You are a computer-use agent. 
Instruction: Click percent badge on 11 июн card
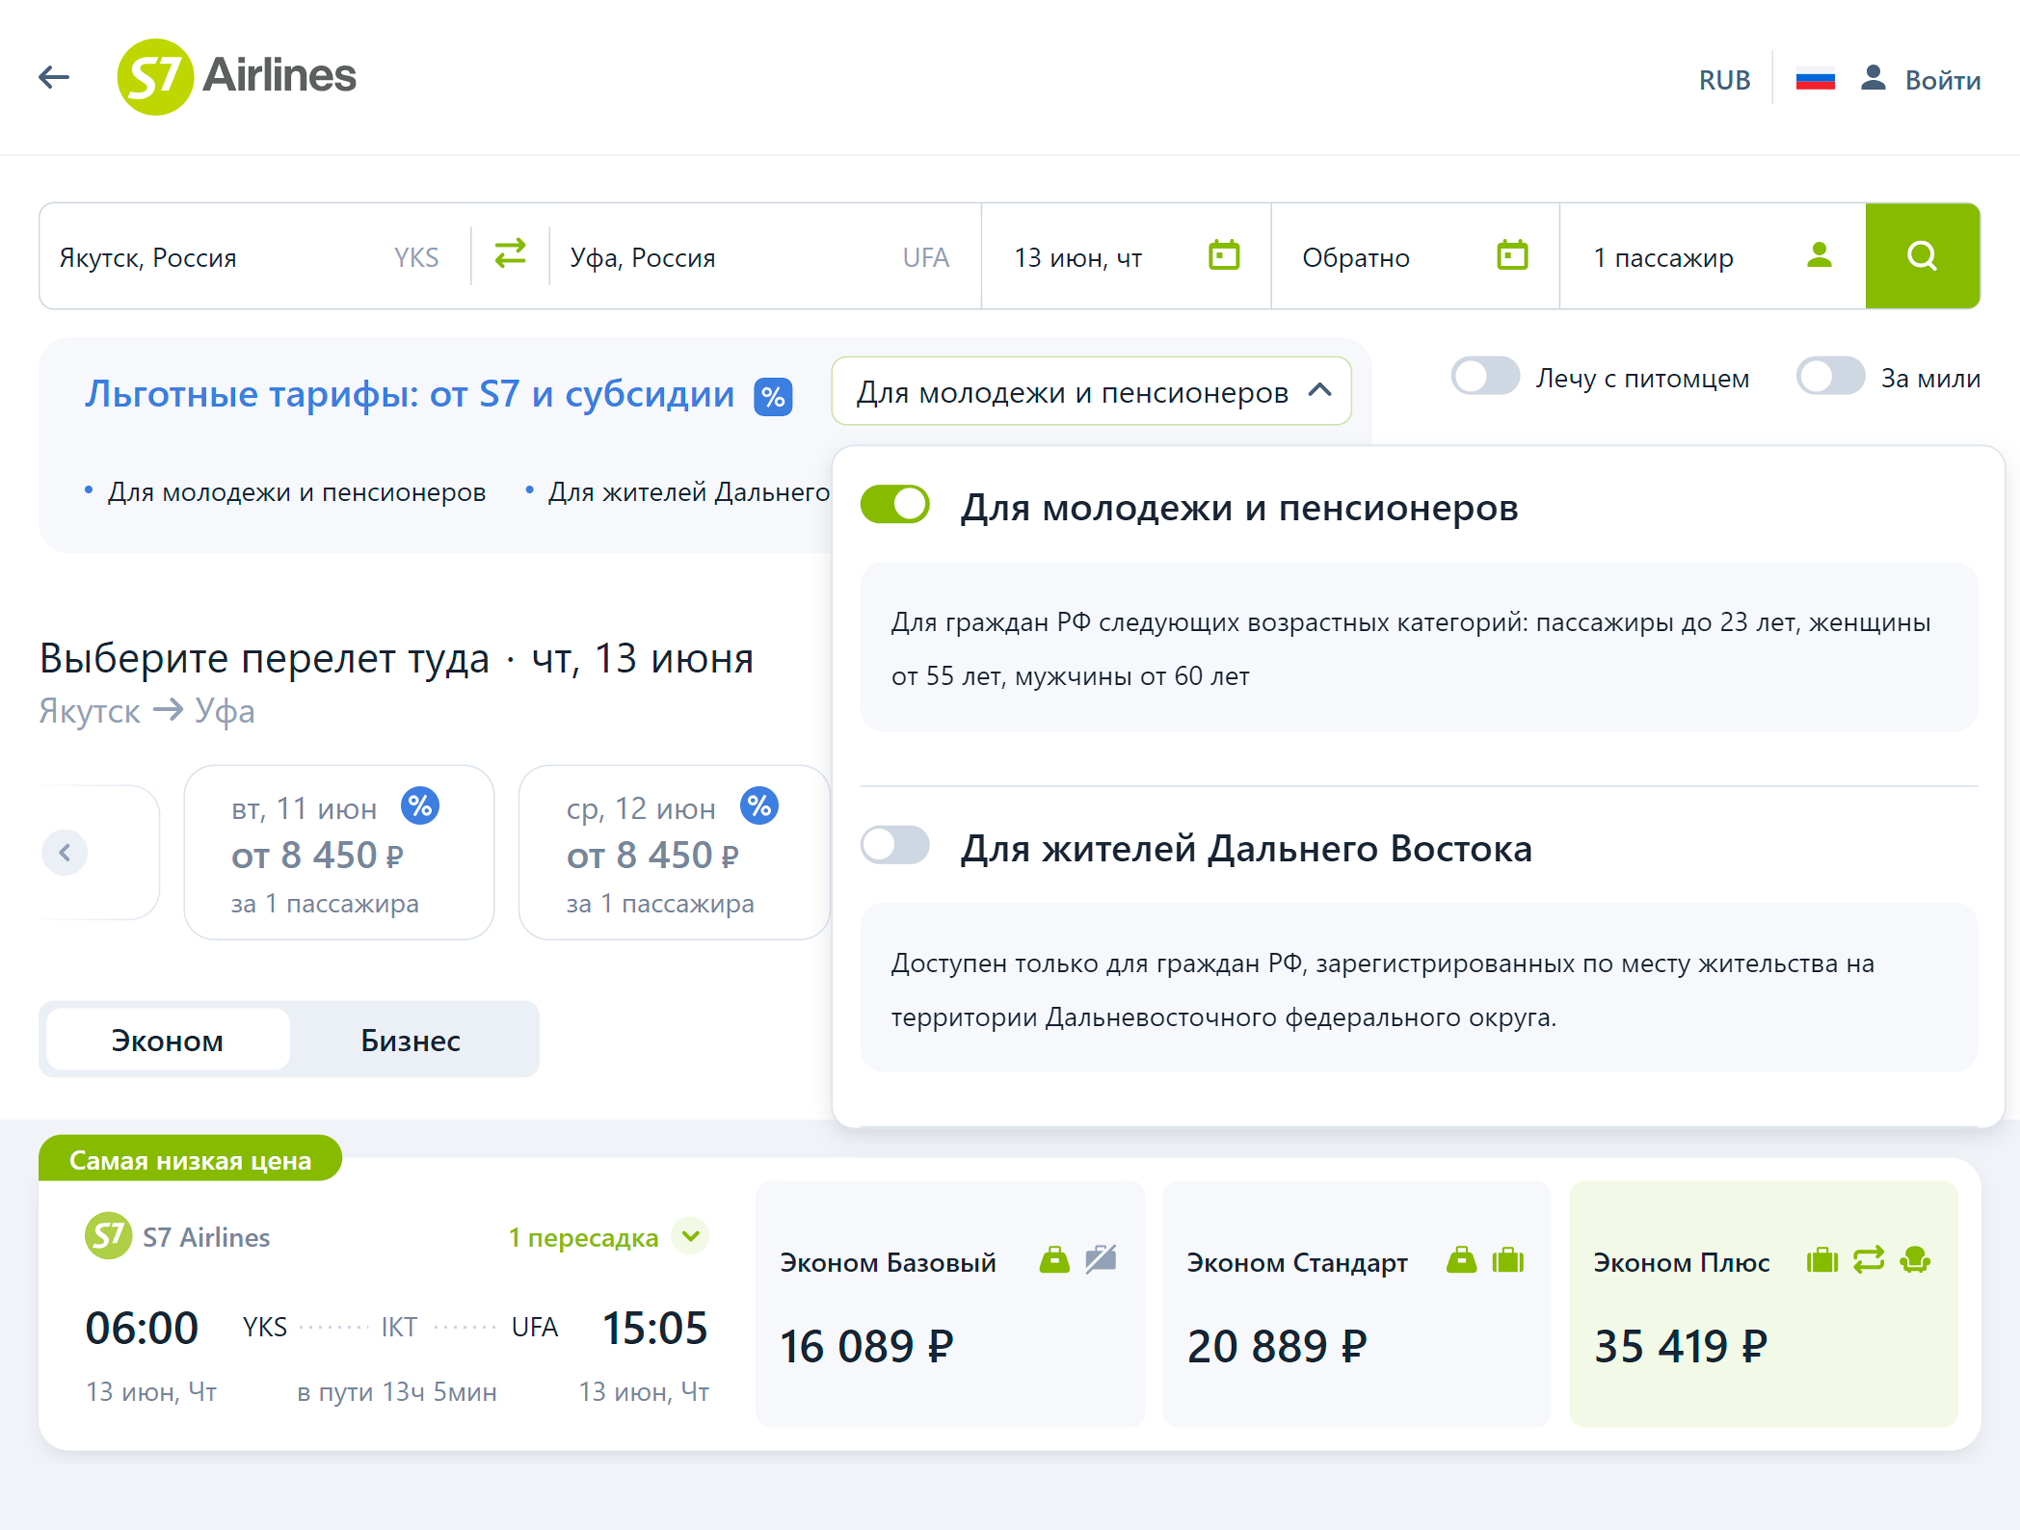[420, 805]
